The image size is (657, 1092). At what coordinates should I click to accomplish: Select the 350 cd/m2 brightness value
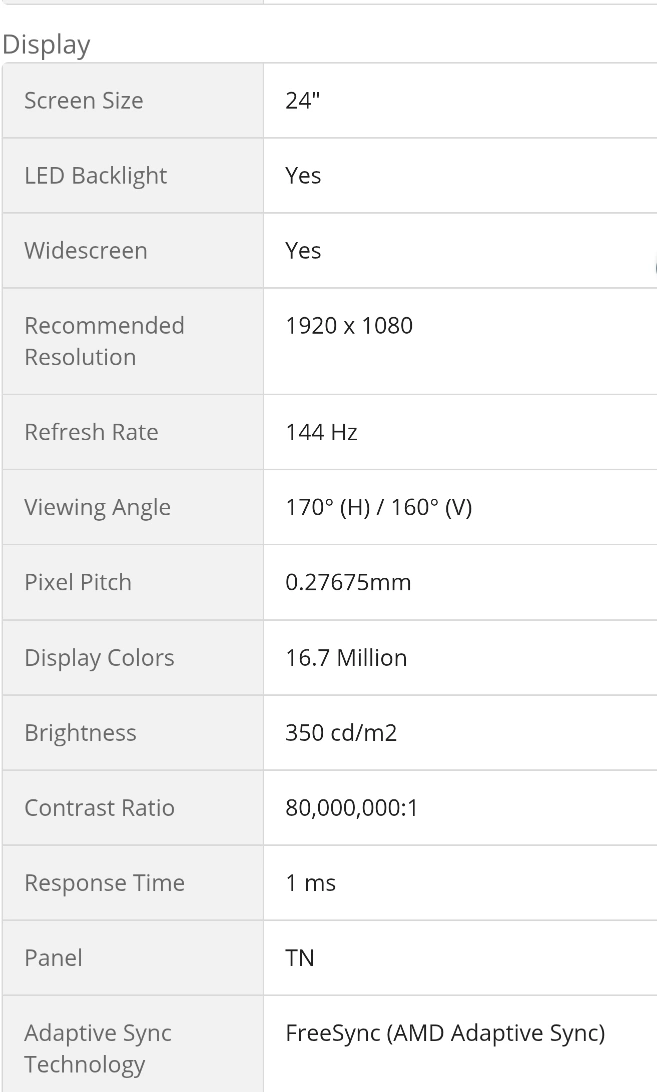341,732
